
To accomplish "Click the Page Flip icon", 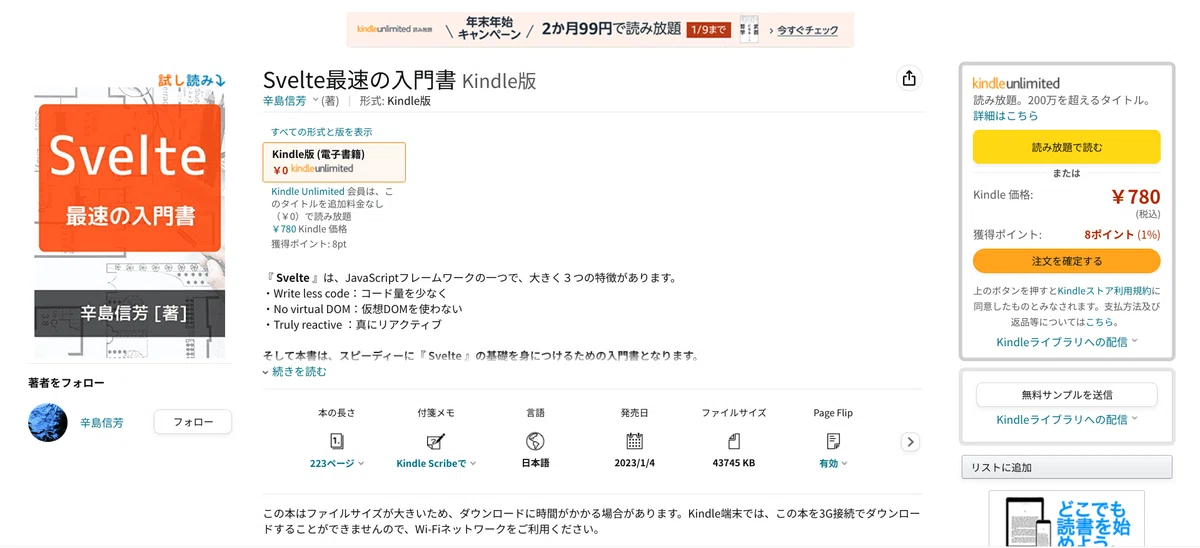I will [833, 441].
